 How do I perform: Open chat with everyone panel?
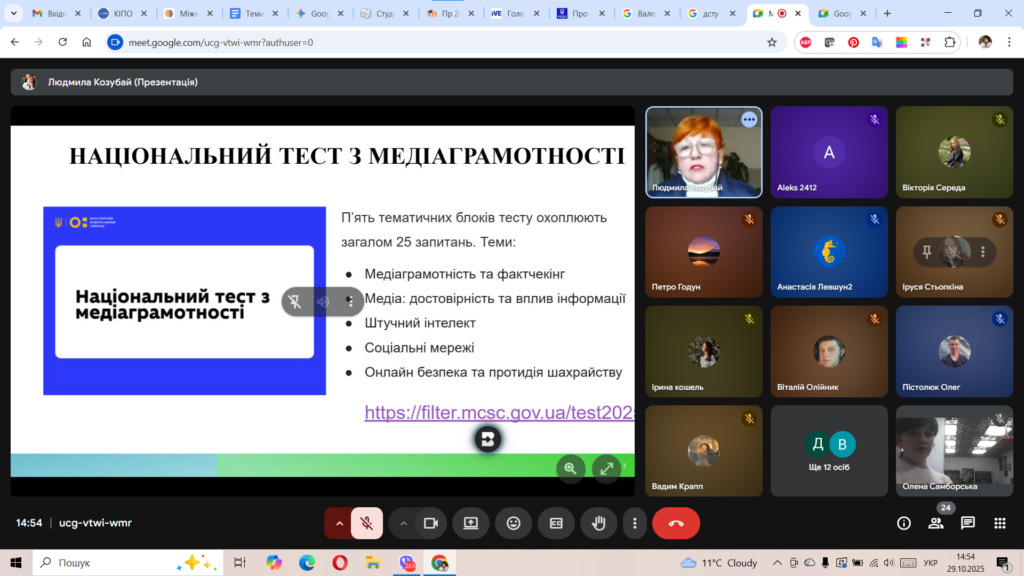coord(968,523)
